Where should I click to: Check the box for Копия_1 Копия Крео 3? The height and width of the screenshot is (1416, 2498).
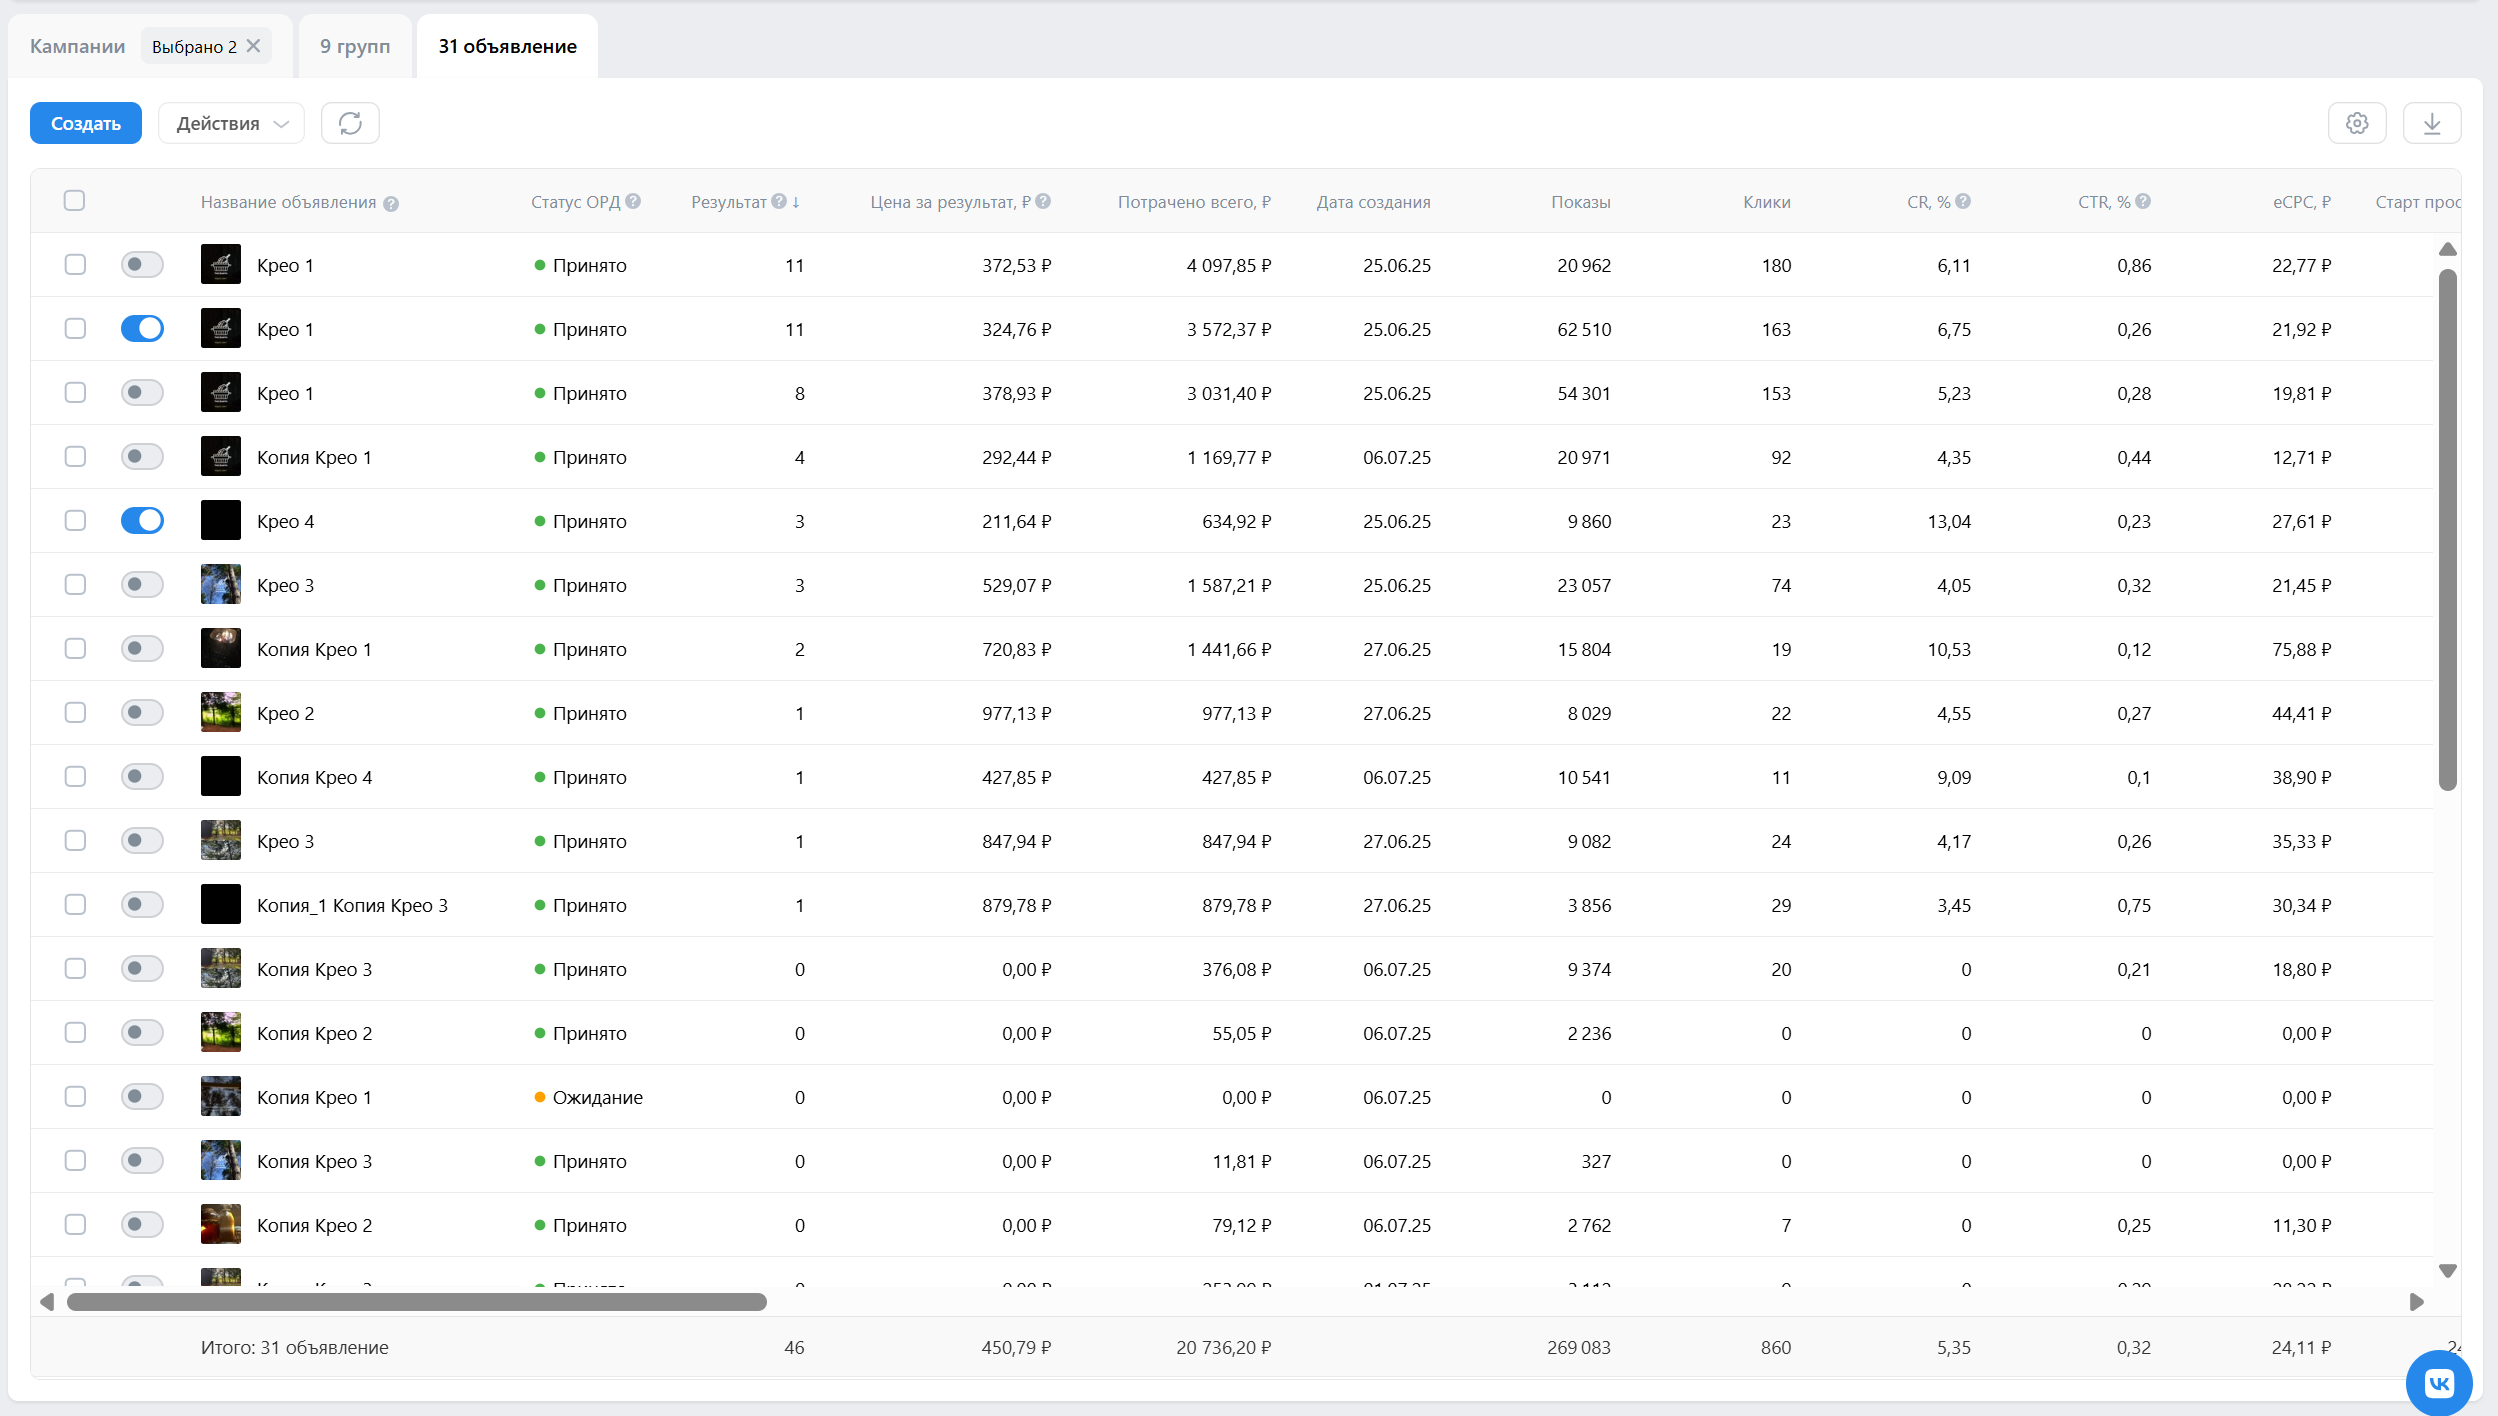pos(75,905)
